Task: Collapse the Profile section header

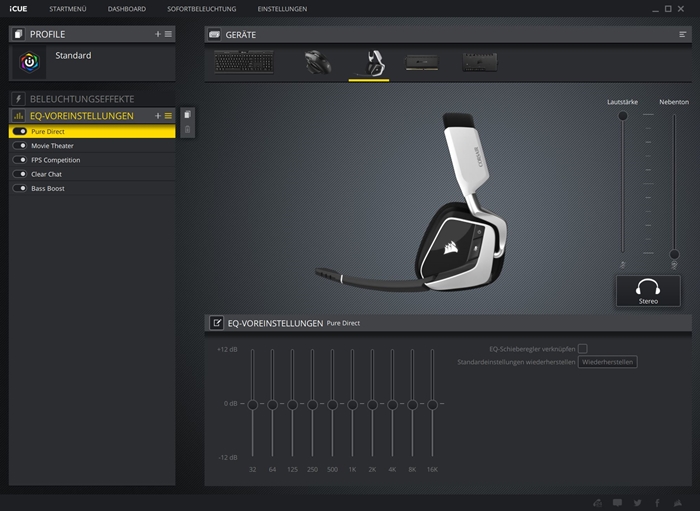Action: [92, 34]
